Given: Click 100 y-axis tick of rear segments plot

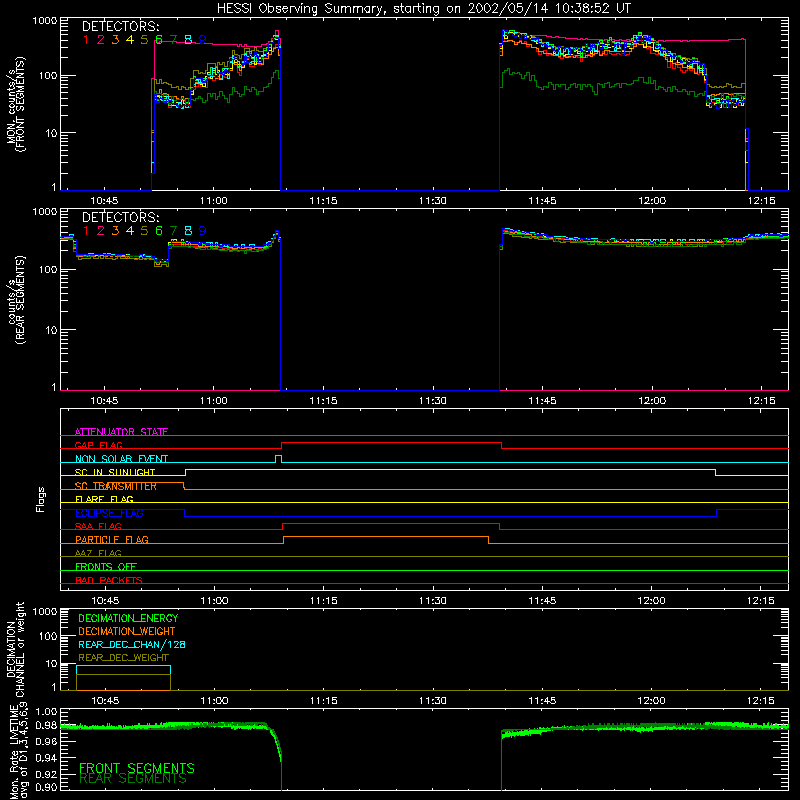Looking at the screenshot, I should point(48,270).
